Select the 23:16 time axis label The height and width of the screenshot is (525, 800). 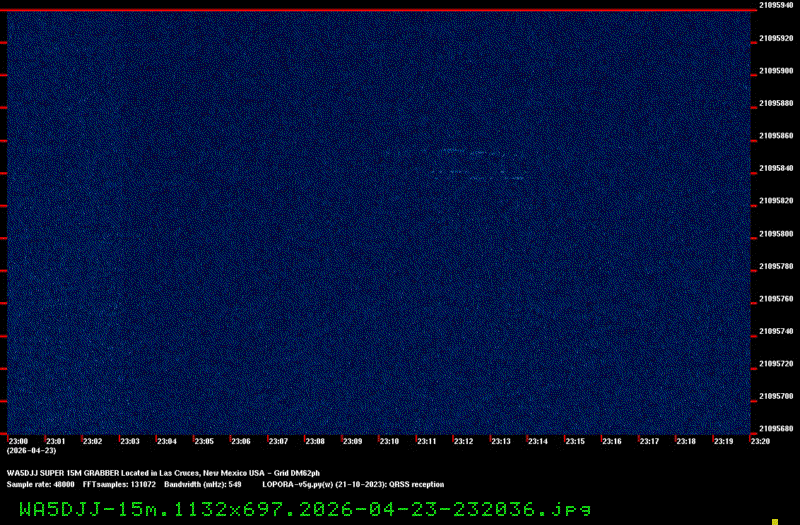pos(612,441)
